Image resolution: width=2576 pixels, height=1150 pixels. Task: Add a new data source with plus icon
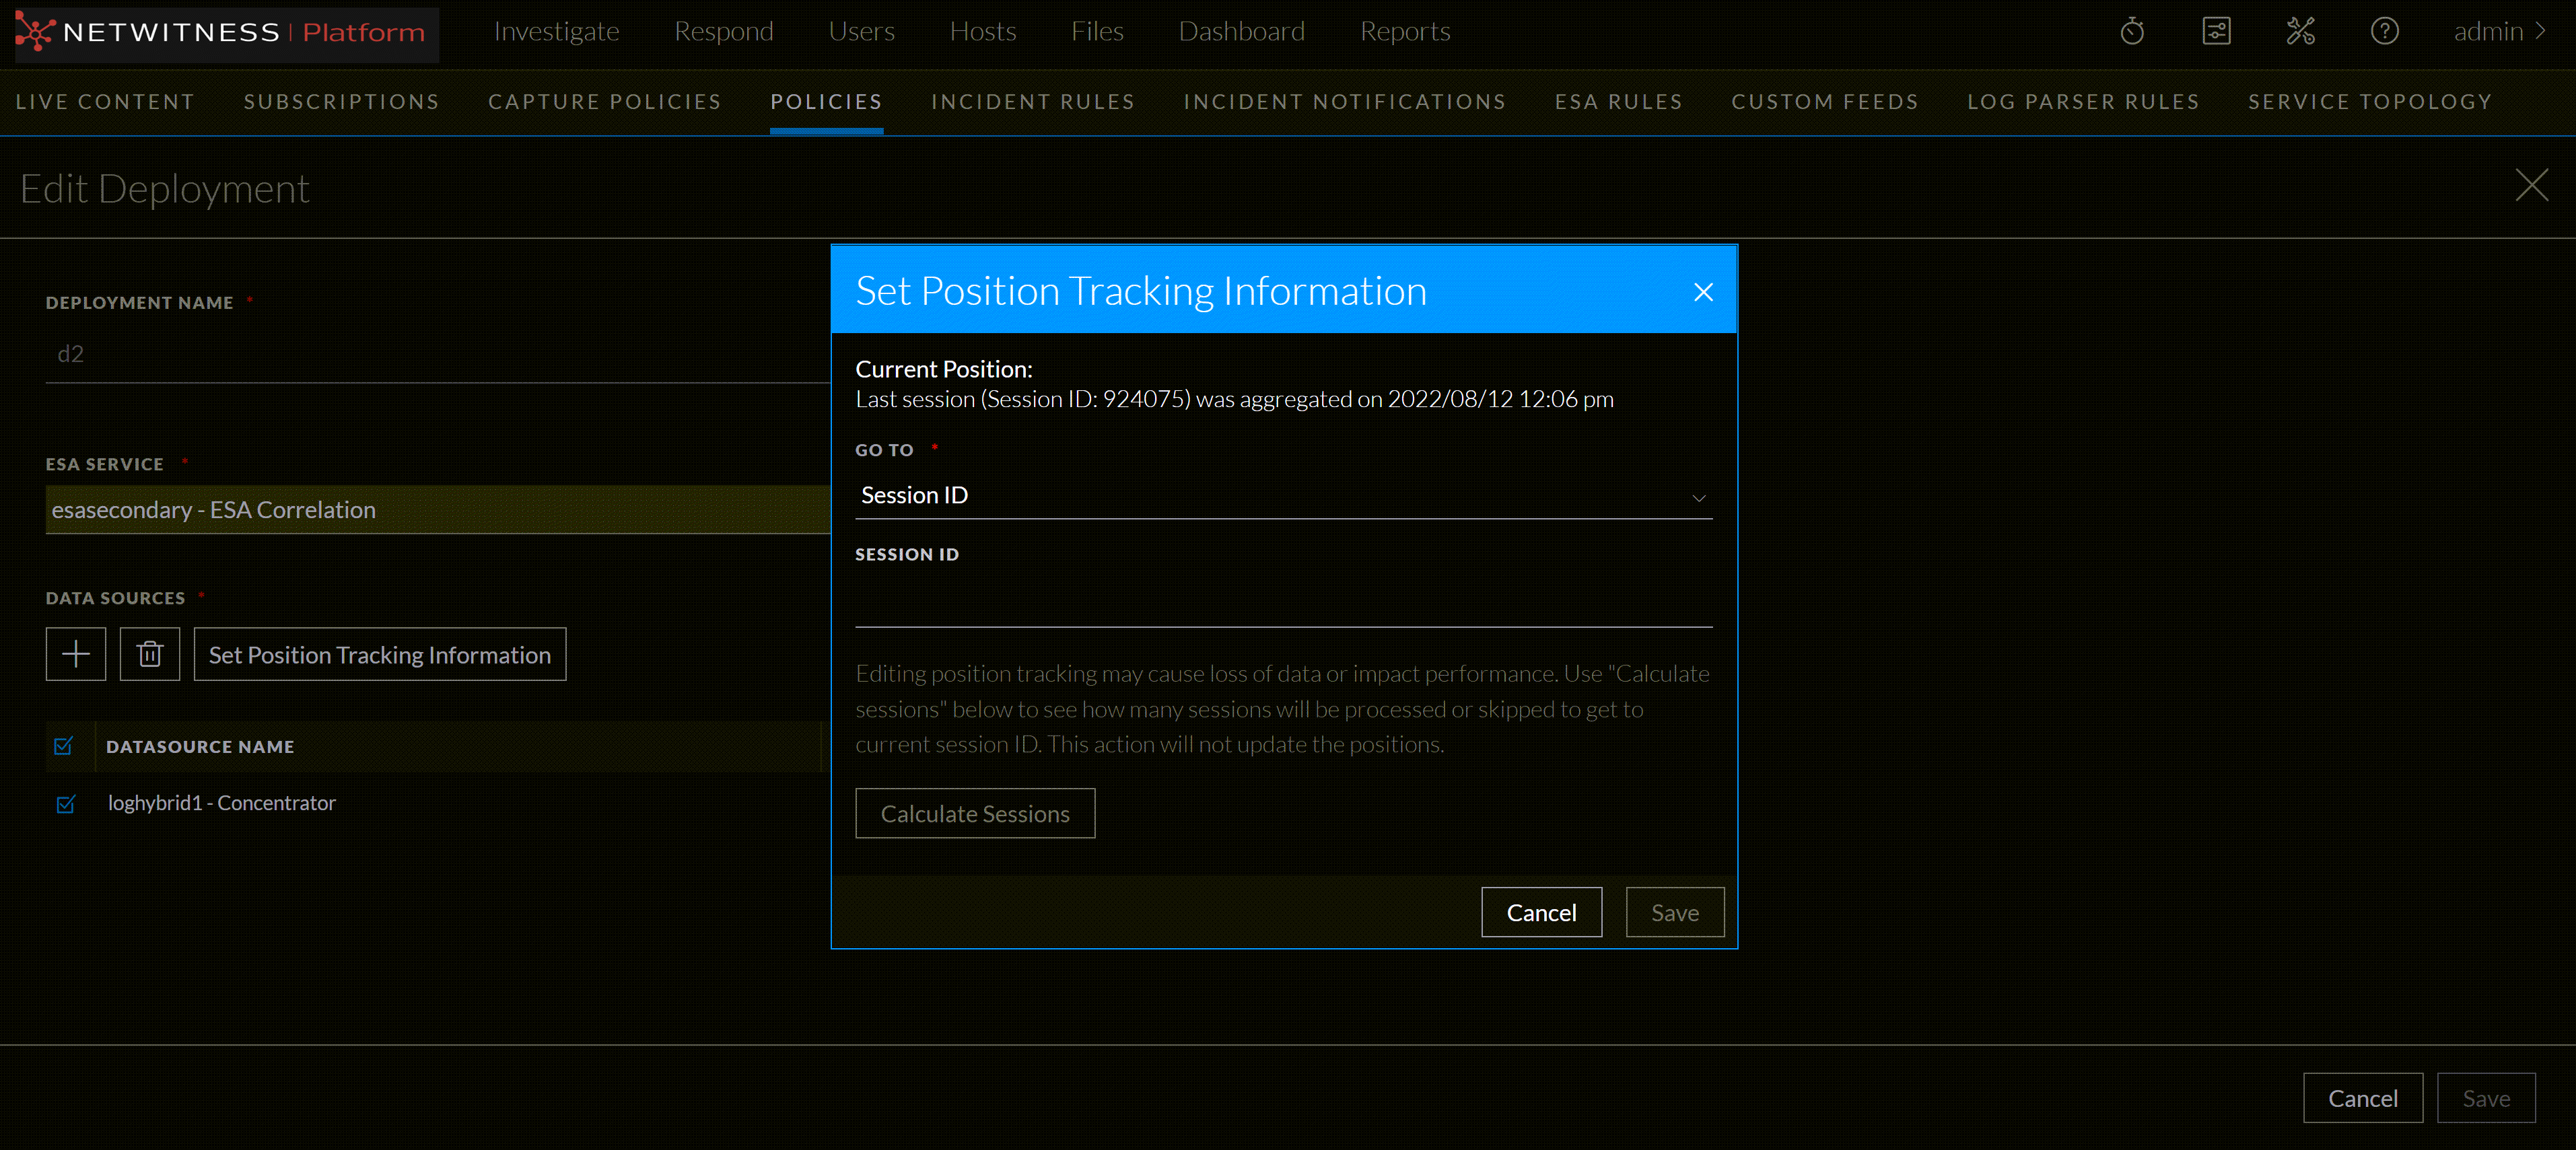pos(75,654)
